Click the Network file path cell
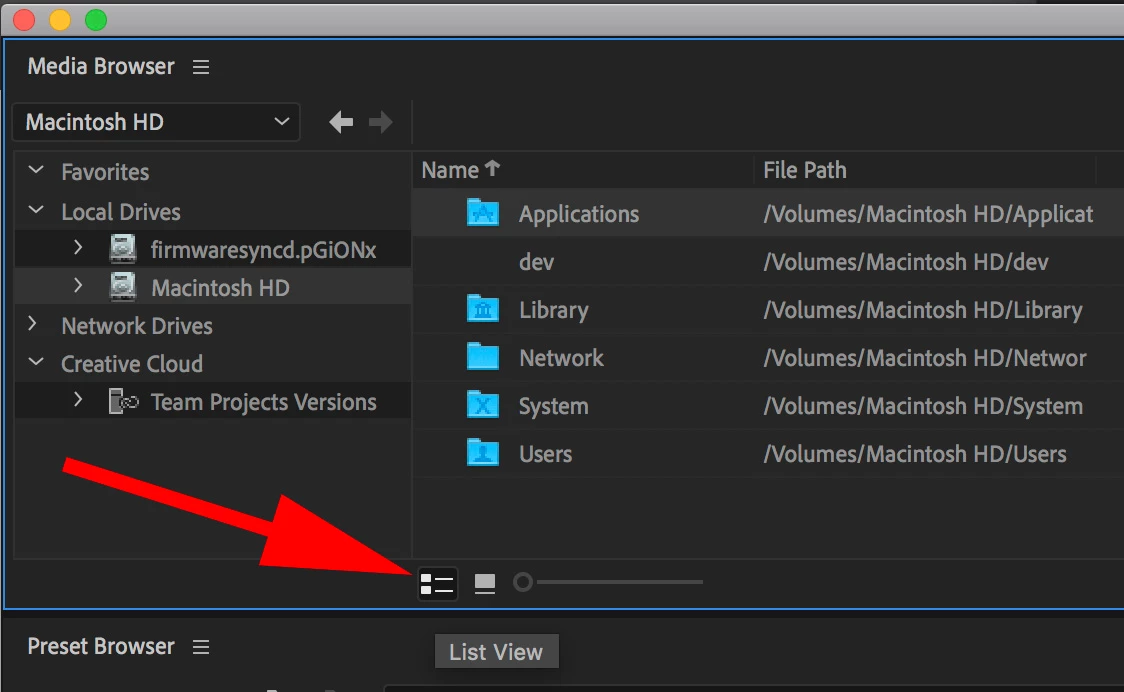1124x692 pixels. pyautogui.click(x=925, y=359)
